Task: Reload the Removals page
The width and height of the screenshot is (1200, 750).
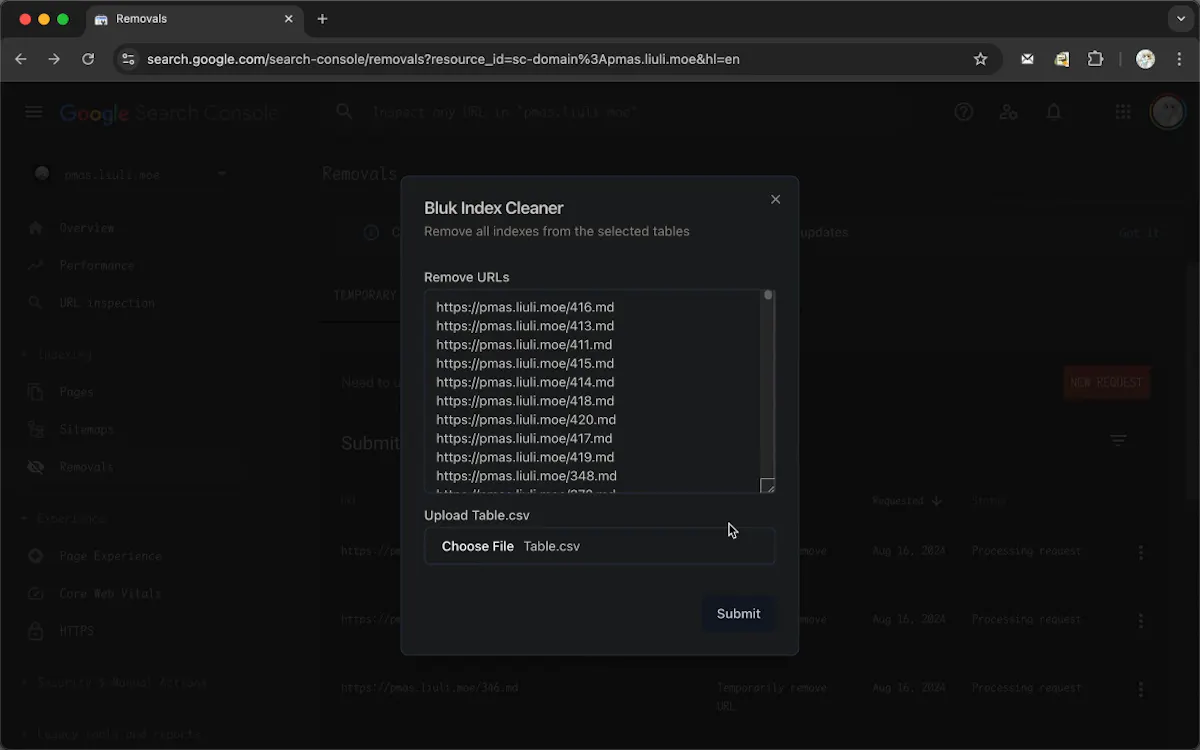Action: tap(88, 59)
